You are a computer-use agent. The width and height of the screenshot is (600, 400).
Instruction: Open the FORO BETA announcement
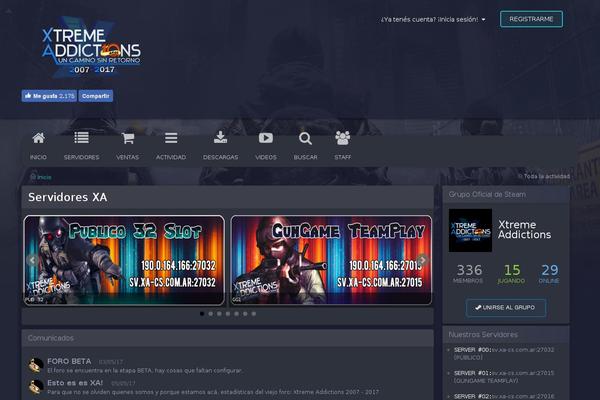(69, 361)
